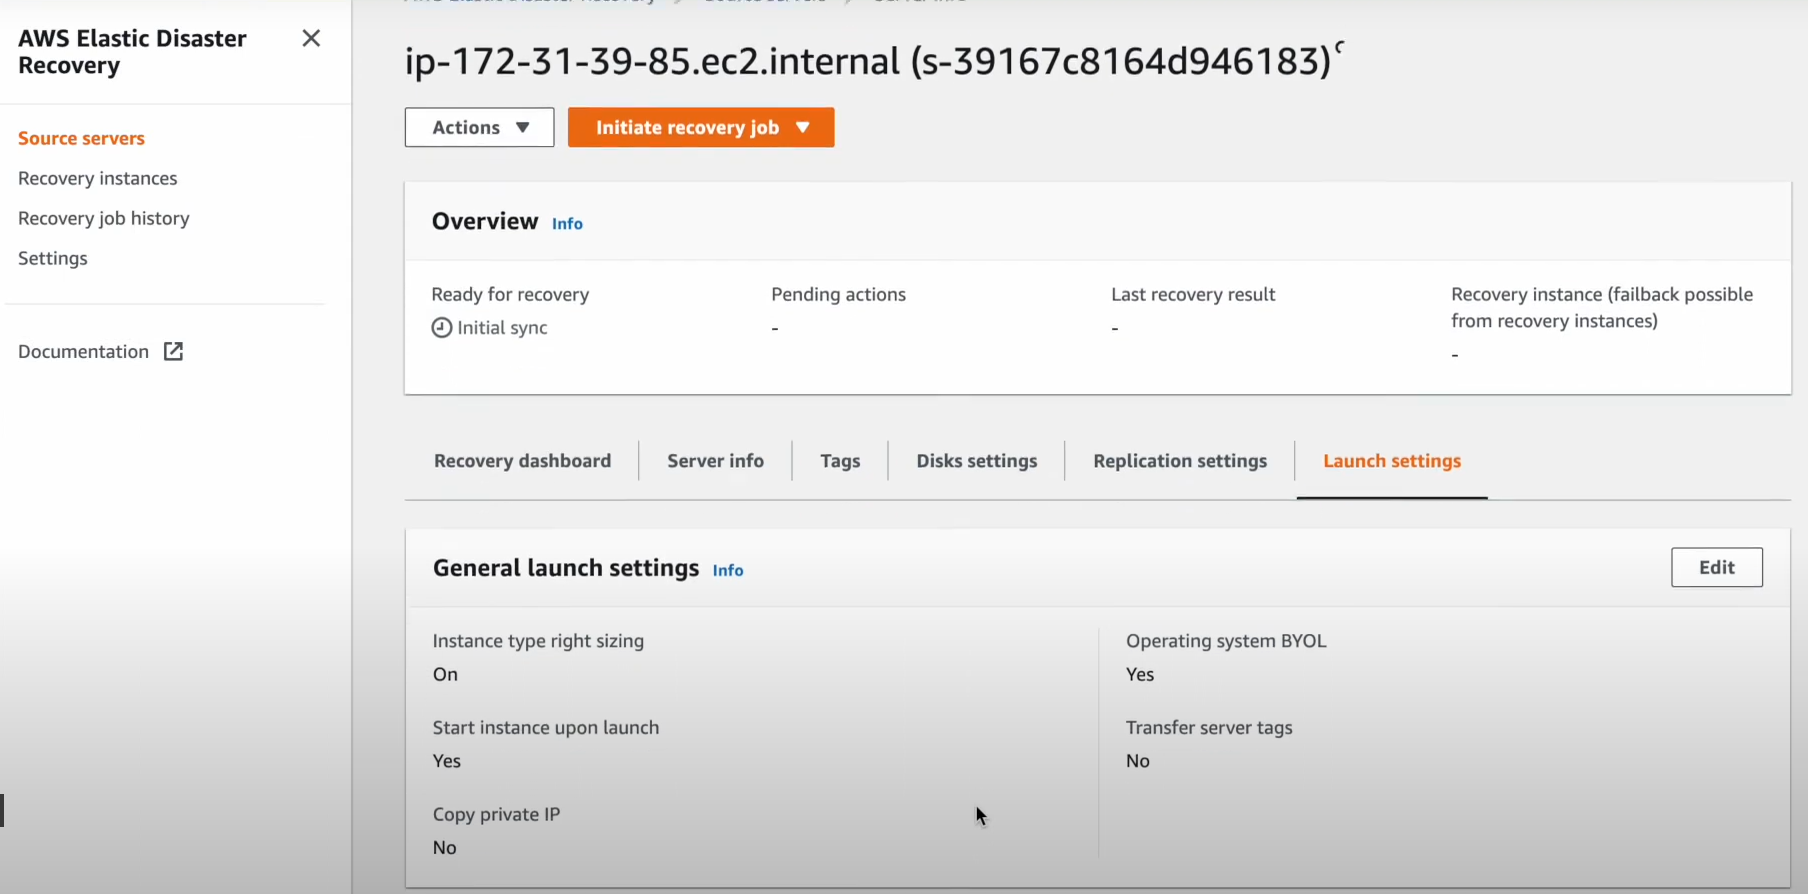Click the AWS Elastic Disaster Recovery title

tap(132, 52)
